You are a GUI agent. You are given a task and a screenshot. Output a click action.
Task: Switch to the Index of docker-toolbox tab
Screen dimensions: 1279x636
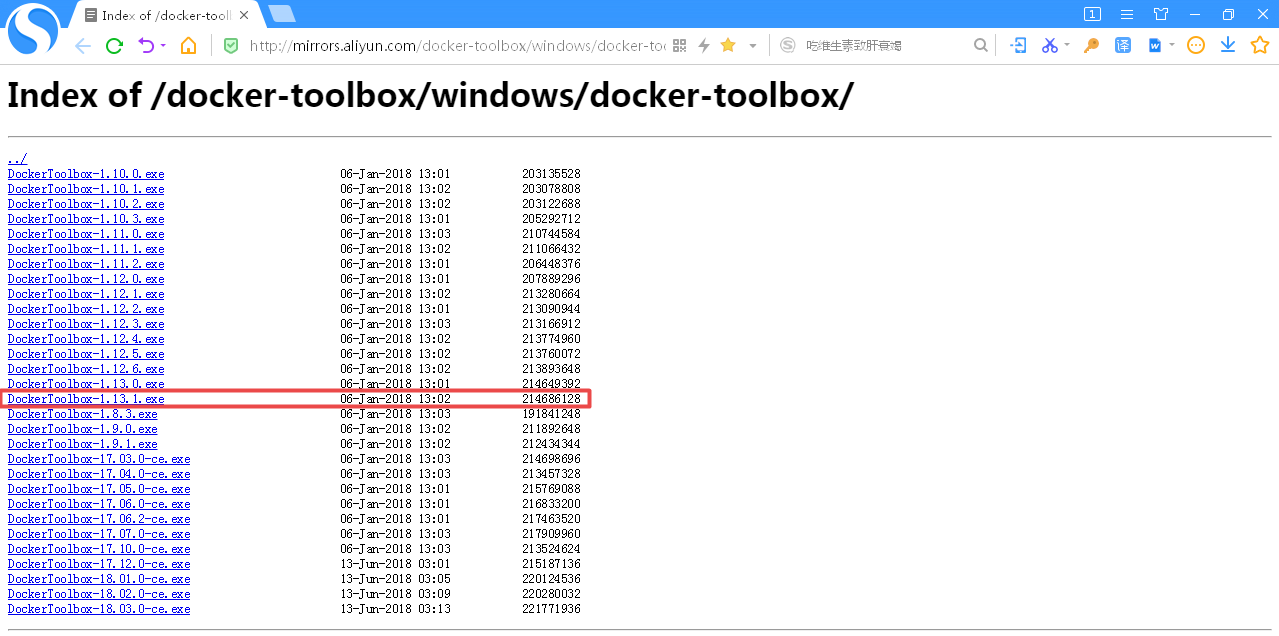pos(160,14)
